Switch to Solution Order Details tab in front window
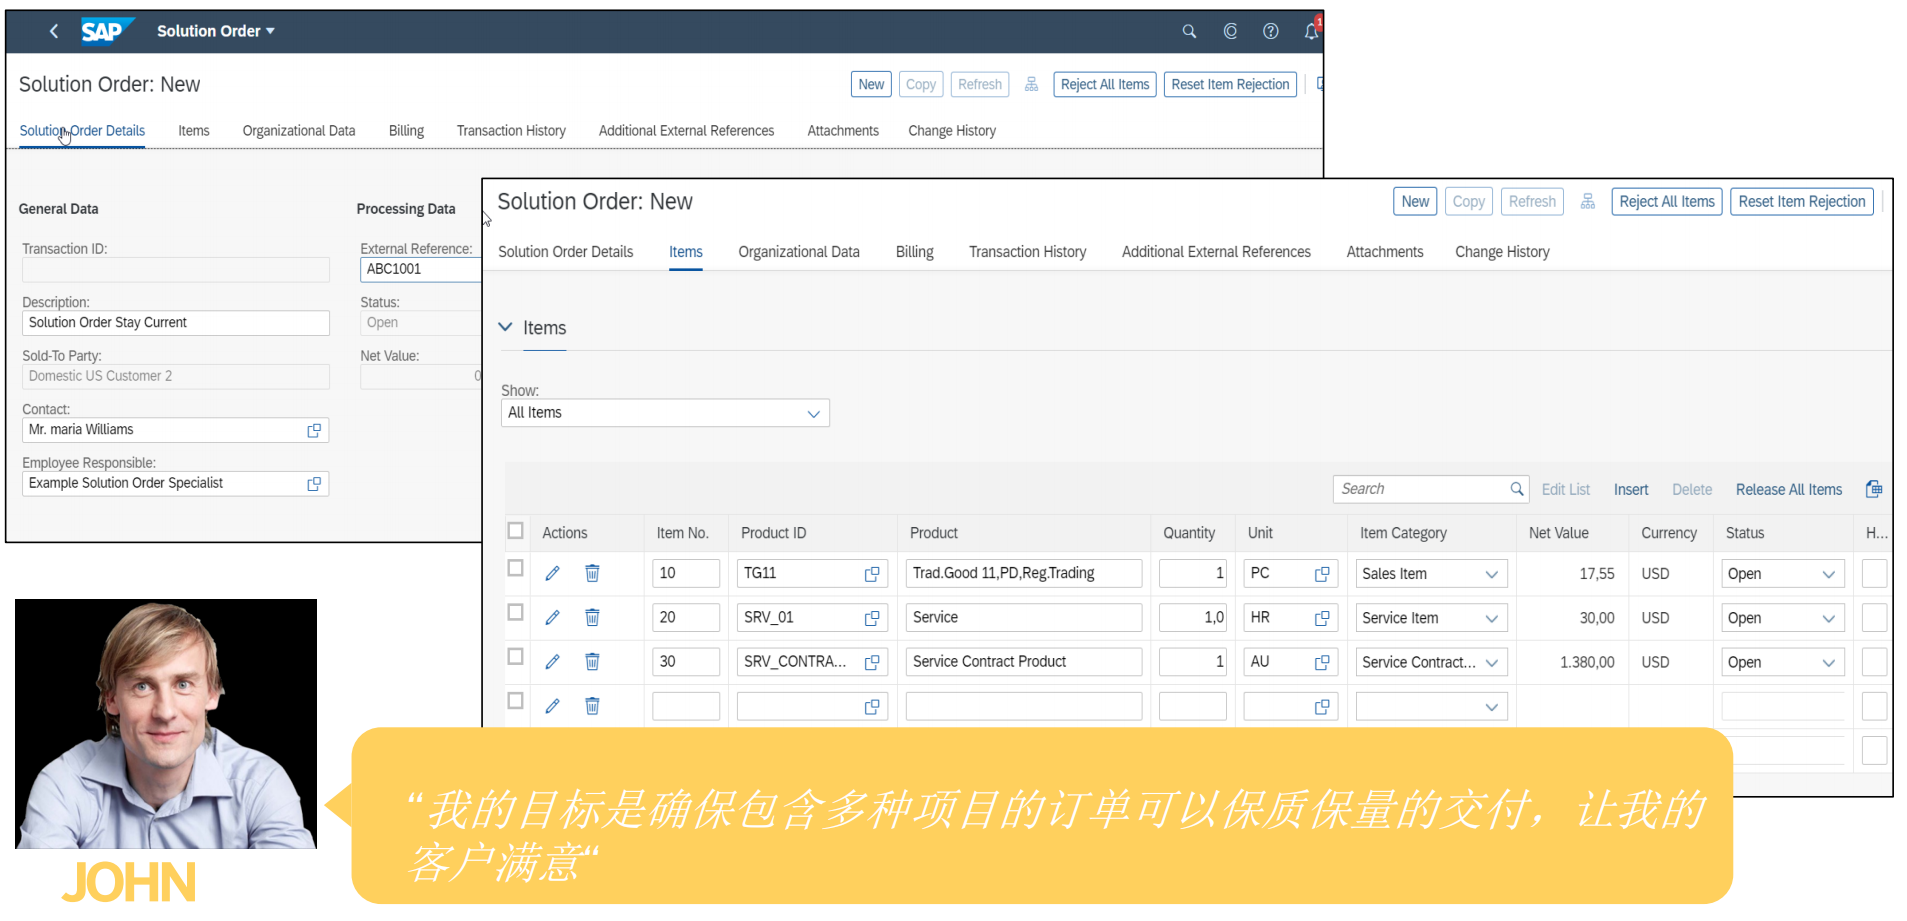Screen dimensions: 1907x921 point(566,252)
